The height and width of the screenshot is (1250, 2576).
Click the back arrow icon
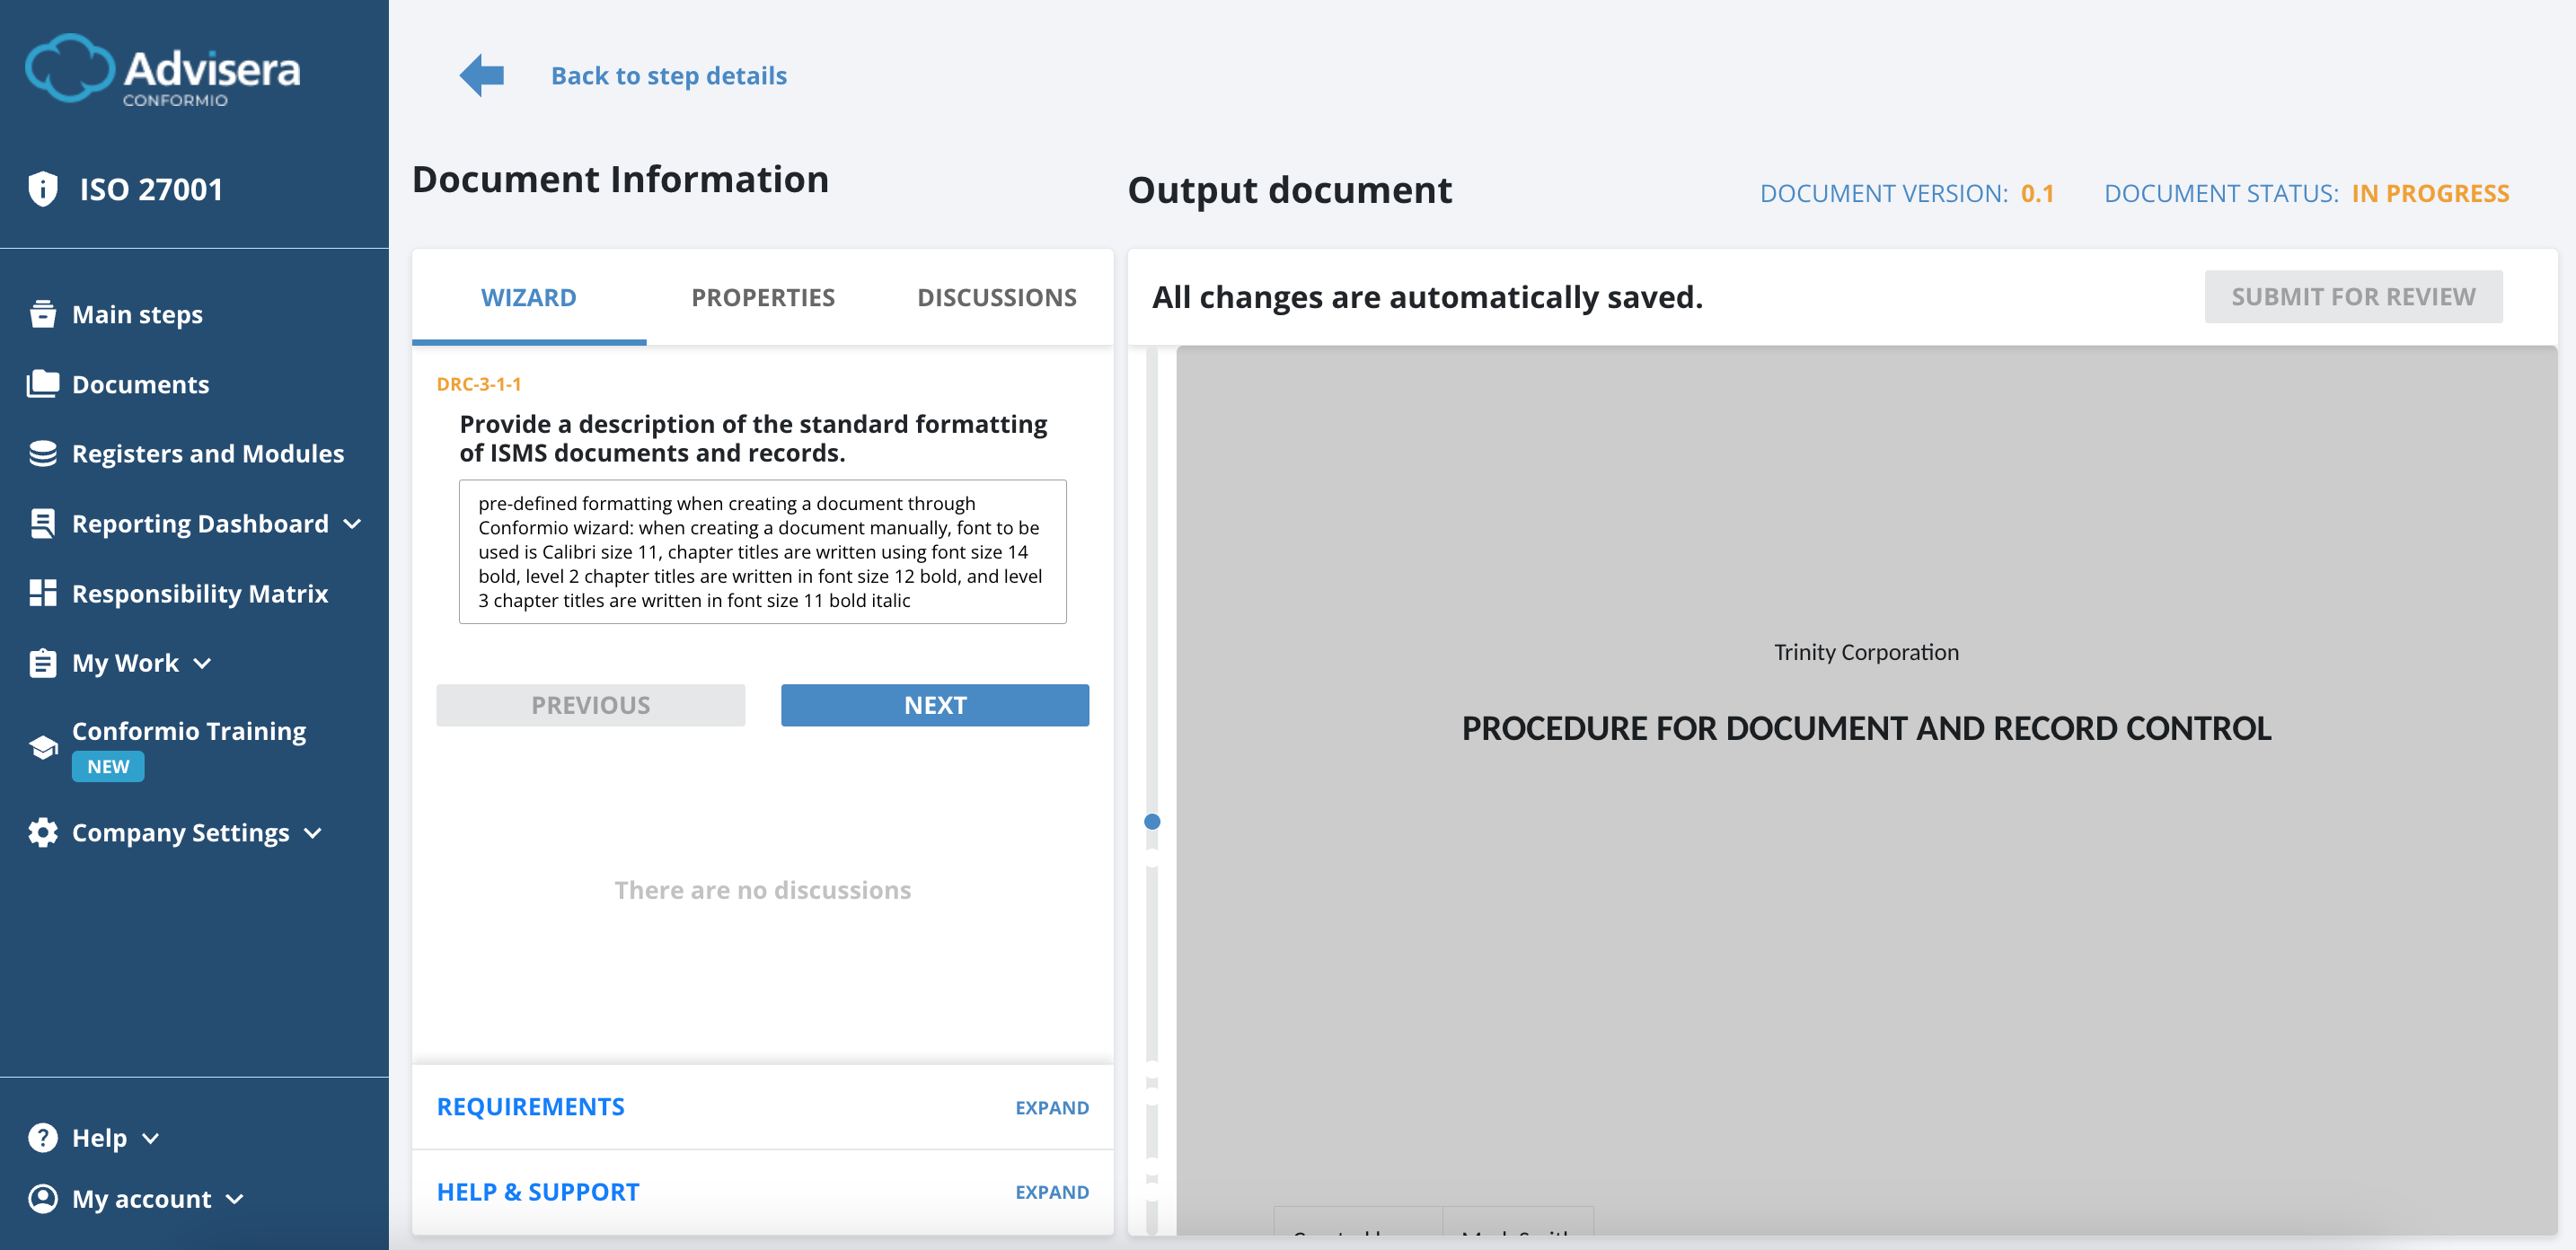[482, 75]
